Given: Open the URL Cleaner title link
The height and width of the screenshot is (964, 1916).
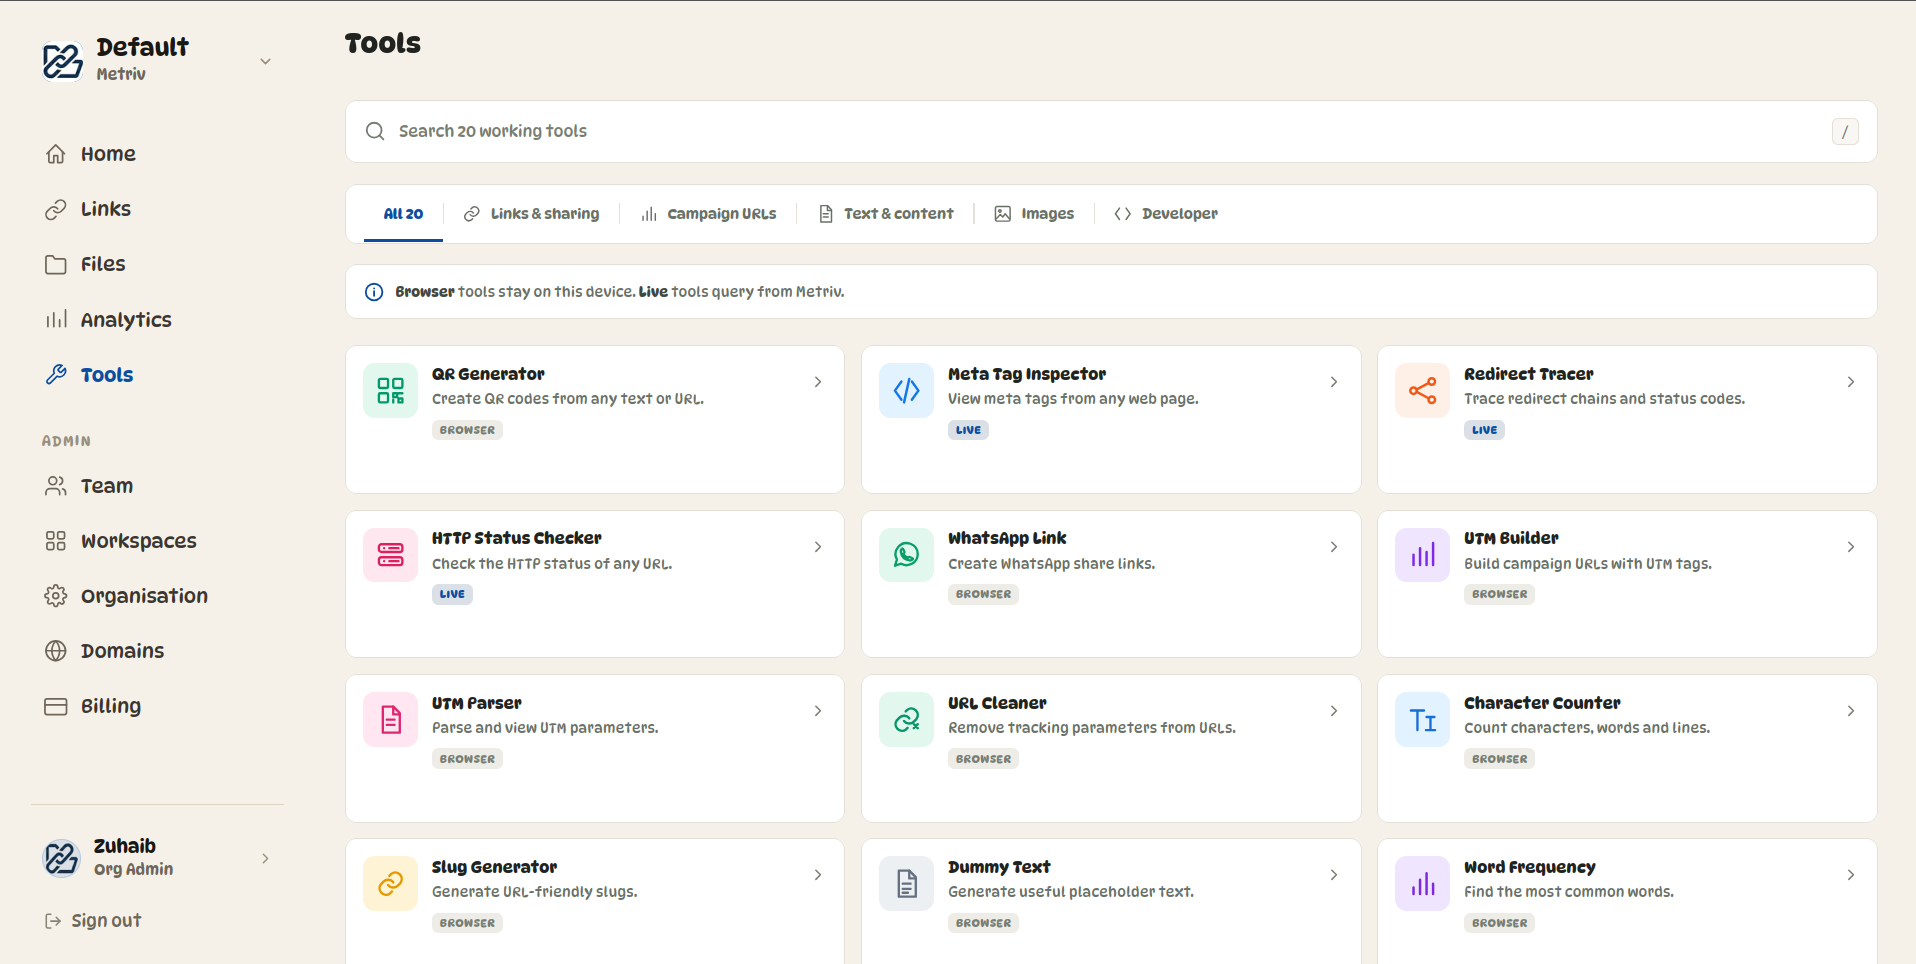Looking at the screenshot, I should pyautogui.click(x=997, y=703).
